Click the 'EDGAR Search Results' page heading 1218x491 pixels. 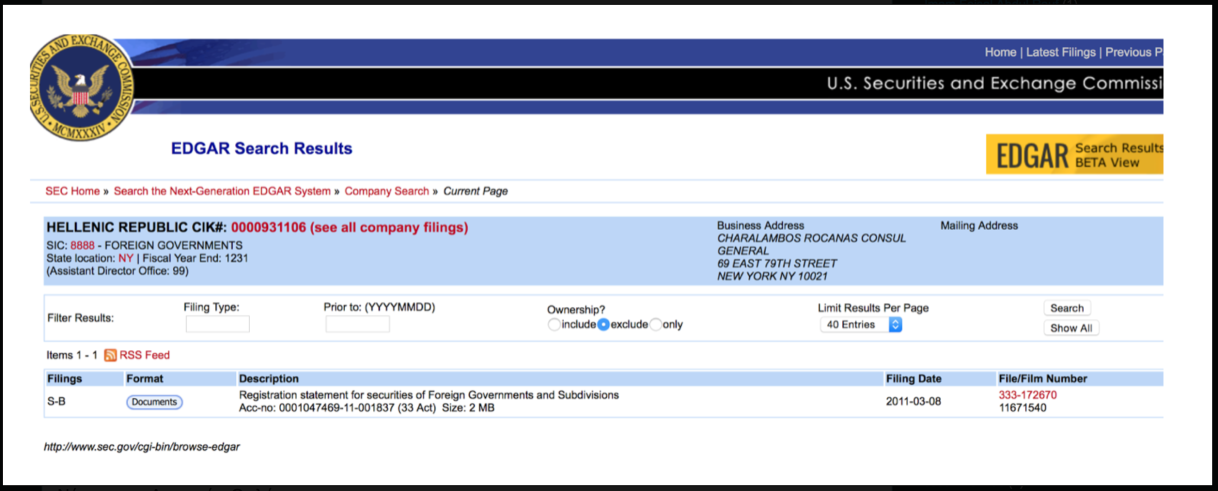click(x=262, y=149)
